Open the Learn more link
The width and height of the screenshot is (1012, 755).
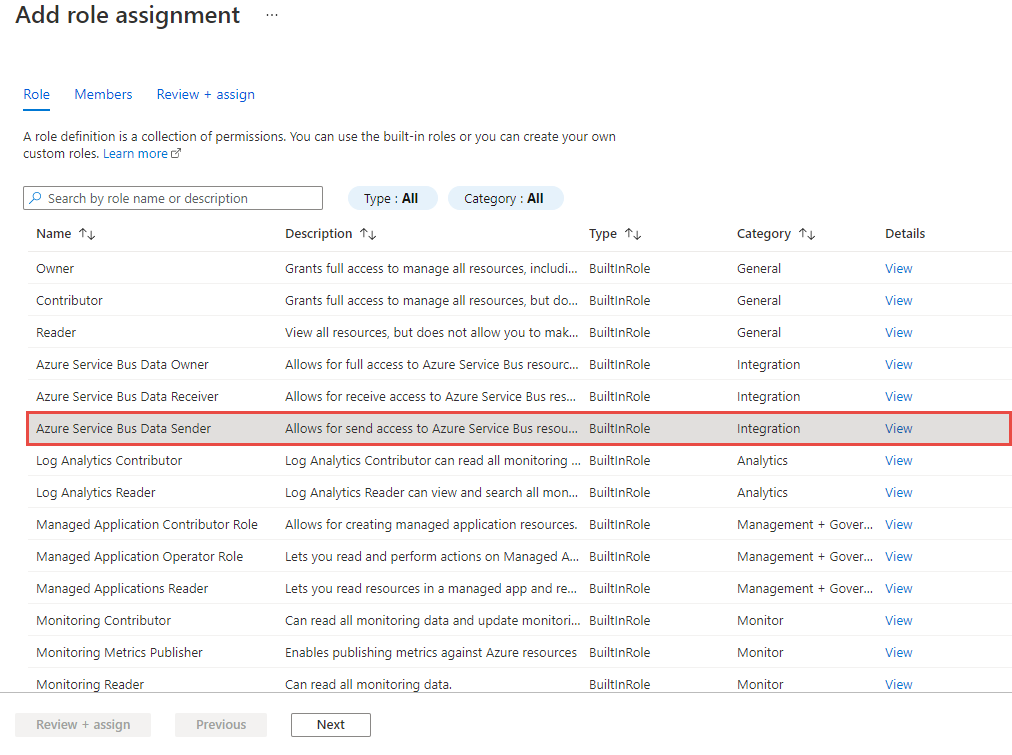[x=133, y=153]
